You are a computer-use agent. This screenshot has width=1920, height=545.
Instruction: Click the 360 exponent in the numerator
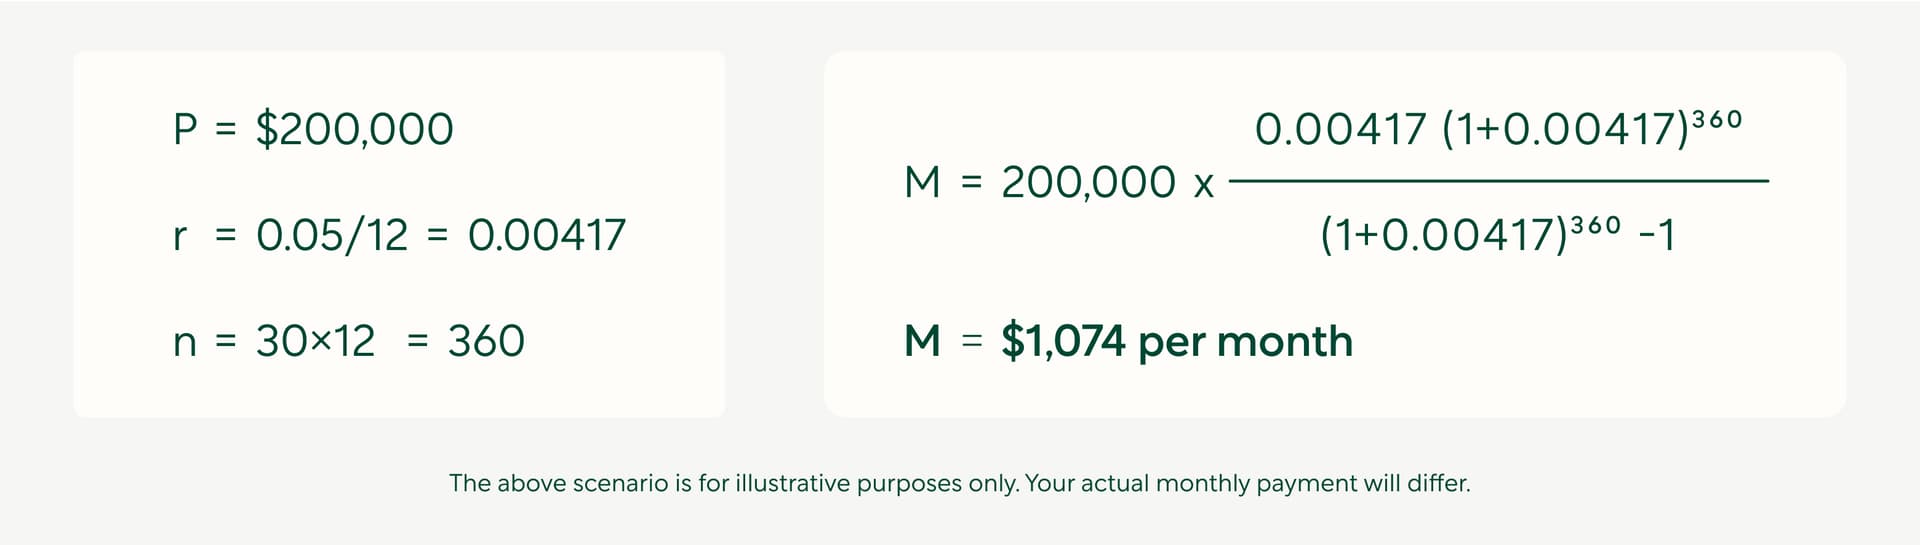click(1717, 120)
